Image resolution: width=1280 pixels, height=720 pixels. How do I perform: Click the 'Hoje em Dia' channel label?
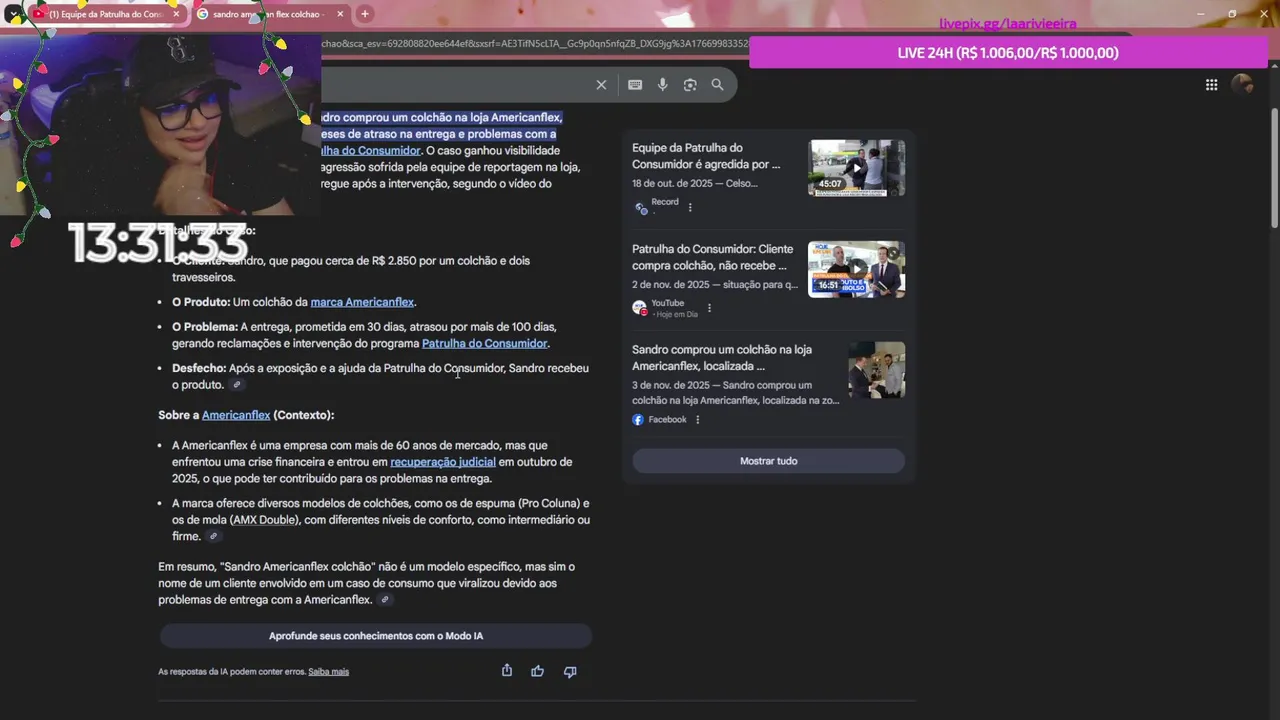pyautogui.click(x=677, y=315)
